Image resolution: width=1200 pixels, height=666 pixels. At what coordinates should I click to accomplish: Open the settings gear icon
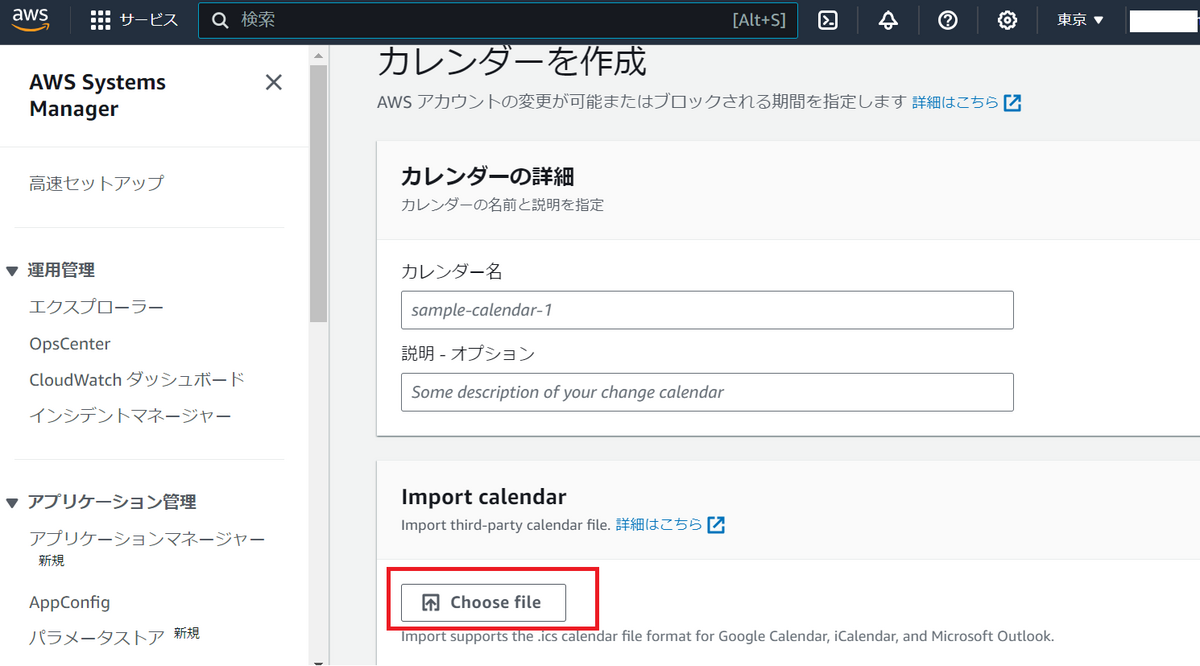[x=1008, y=20]
